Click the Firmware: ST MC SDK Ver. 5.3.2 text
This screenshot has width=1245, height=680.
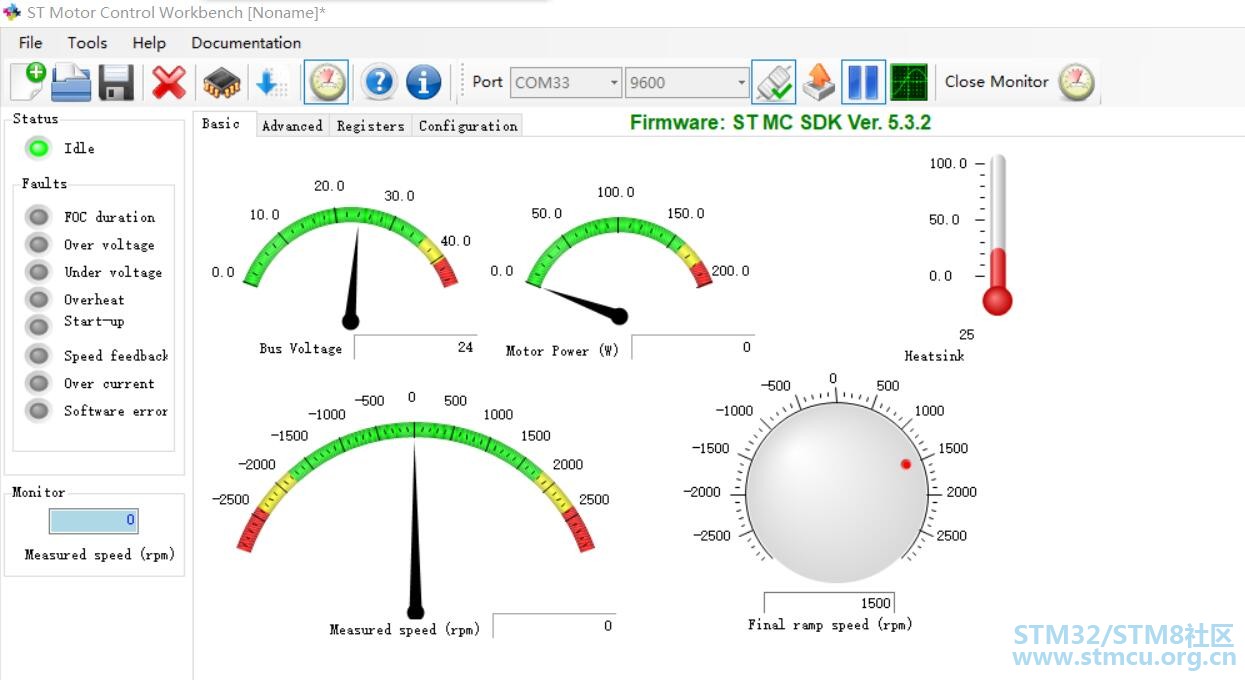781,123
